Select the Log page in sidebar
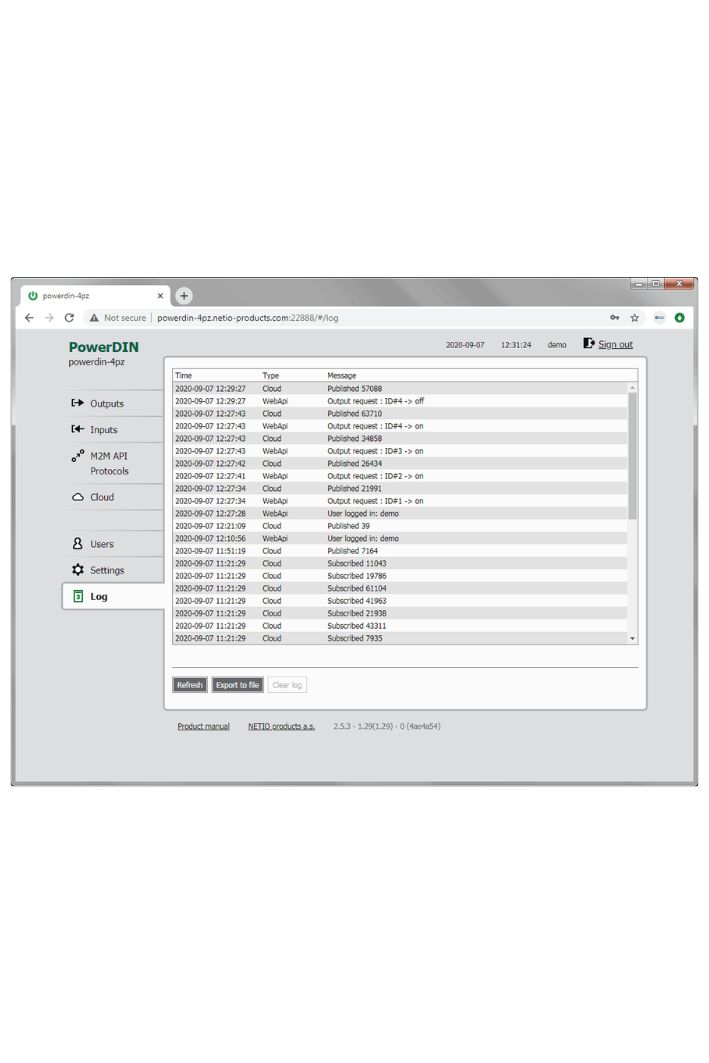 (99, 597)
